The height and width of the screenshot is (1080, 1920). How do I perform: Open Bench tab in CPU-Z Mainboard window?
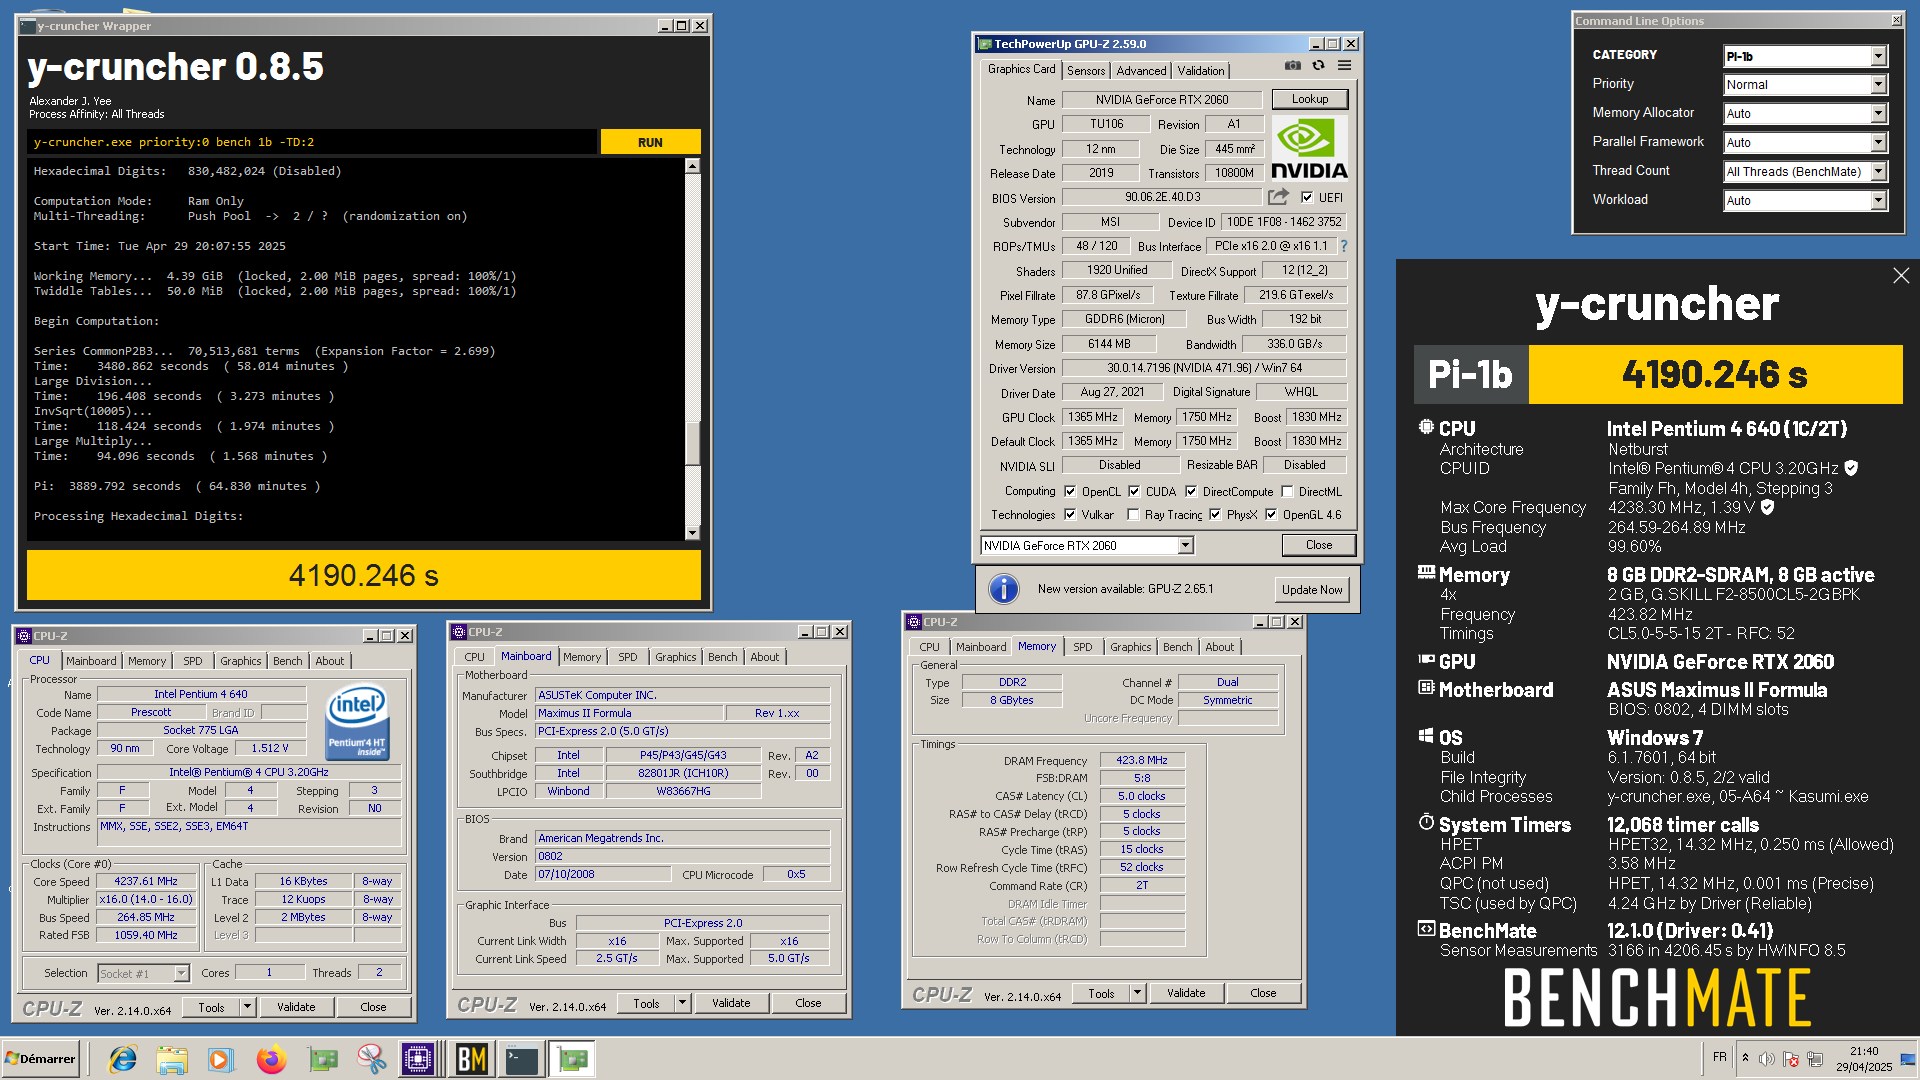722,657
